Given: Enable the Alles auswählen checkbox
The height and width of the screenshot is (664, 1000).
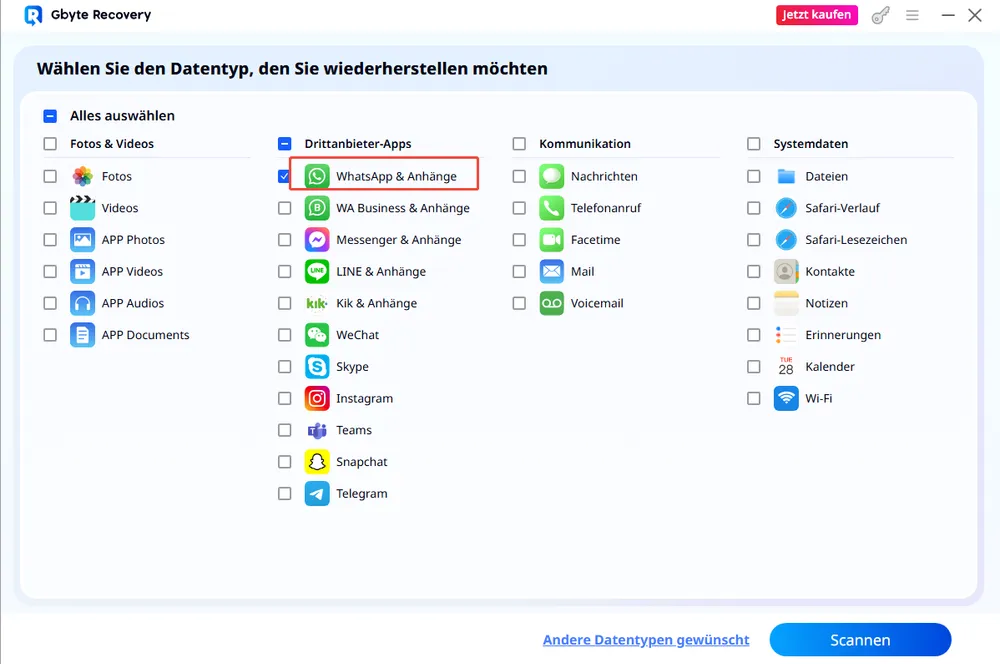Looking at the screenshot, I should click(x=50, y=116).
